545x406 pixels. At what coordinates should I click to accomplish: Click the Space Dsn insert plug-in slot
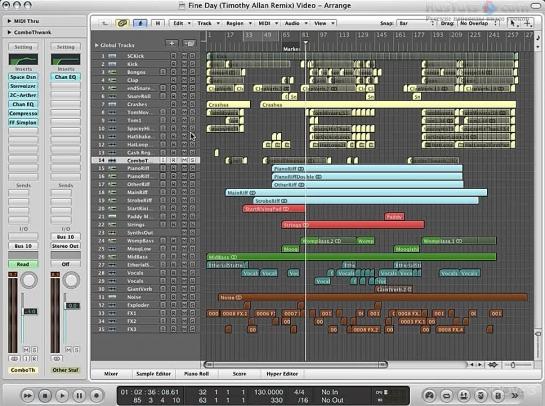pos(23,77)
